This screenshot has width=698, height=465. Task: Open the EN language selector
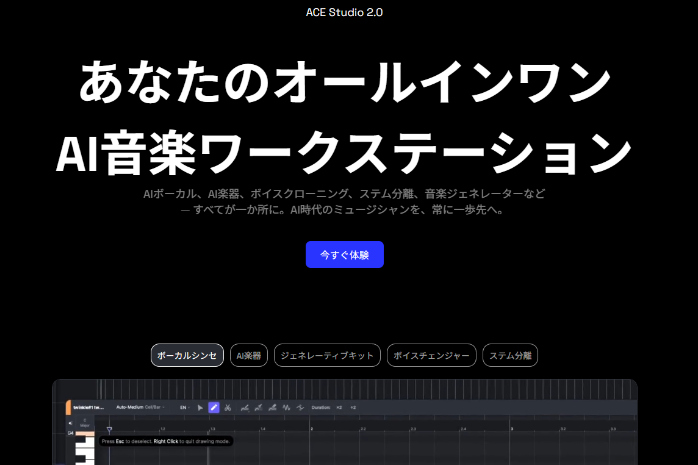coord(183,407)
